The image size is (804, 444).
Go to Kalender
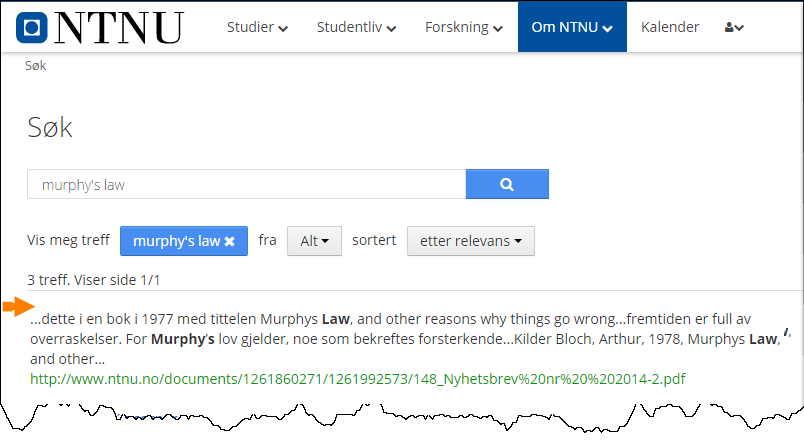[670, 27]
